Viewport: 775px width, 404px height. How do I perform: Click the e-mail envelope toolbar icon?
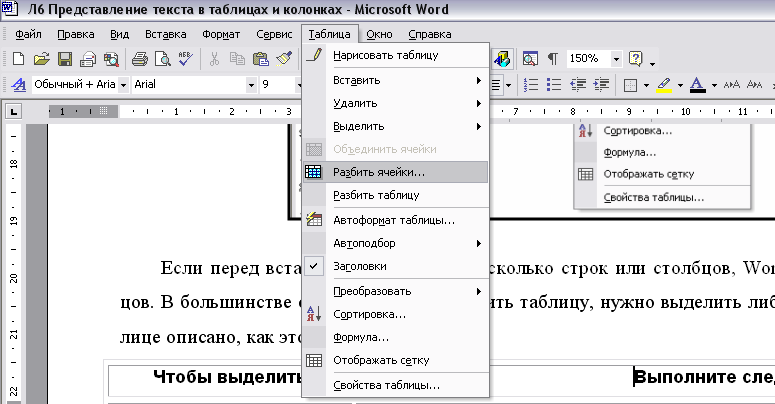pos(88,59)
